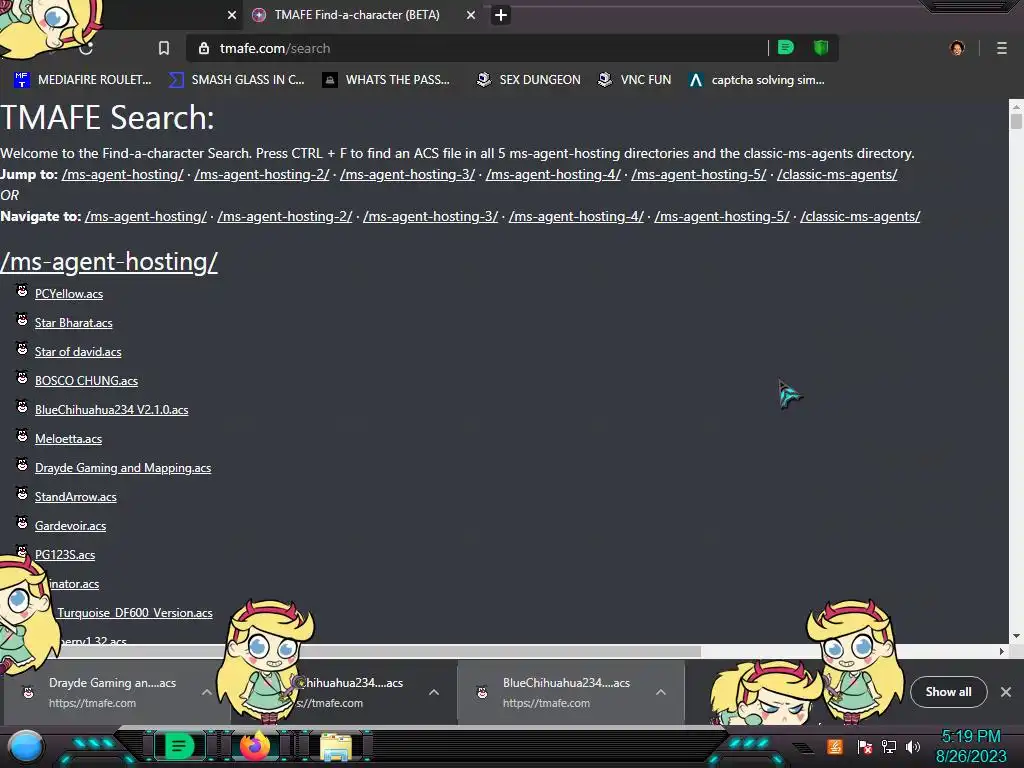This screenshot has height=768, width=1024.
Task: Click the network tray icon
Action: coord(889,746)
